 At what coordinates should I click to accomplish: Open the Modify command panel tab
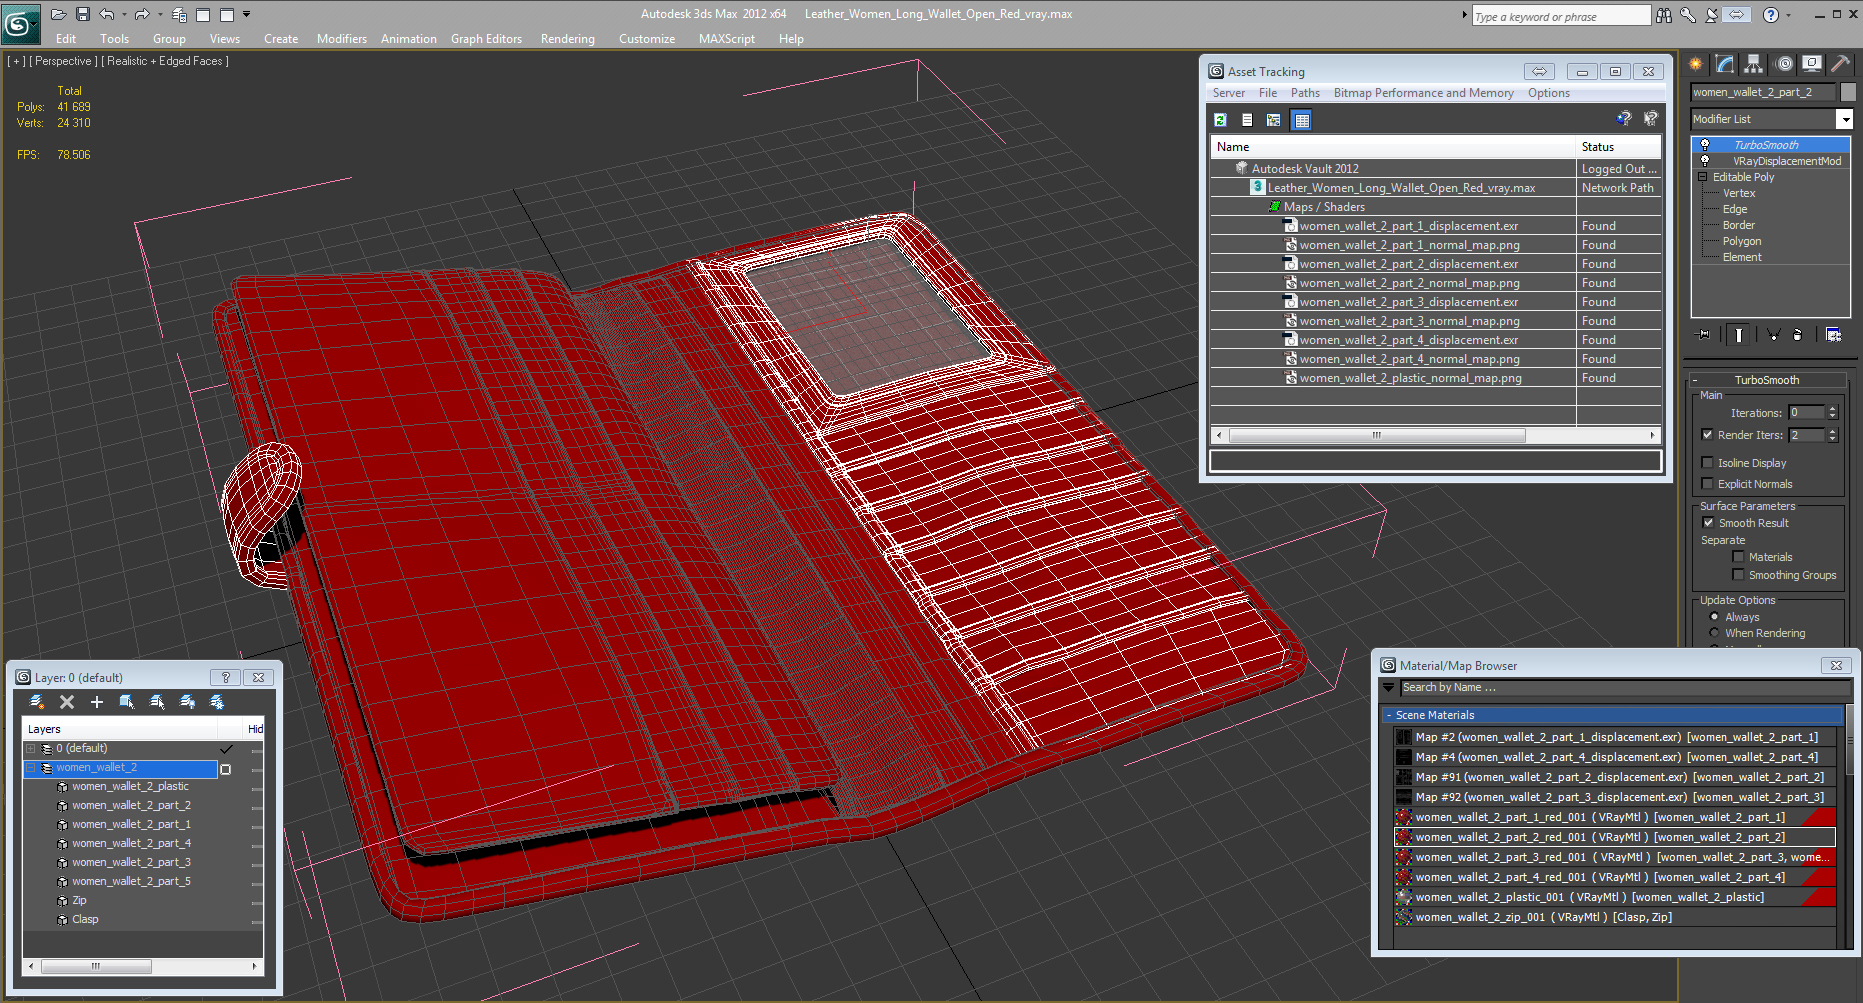(x=1725, y=64)
